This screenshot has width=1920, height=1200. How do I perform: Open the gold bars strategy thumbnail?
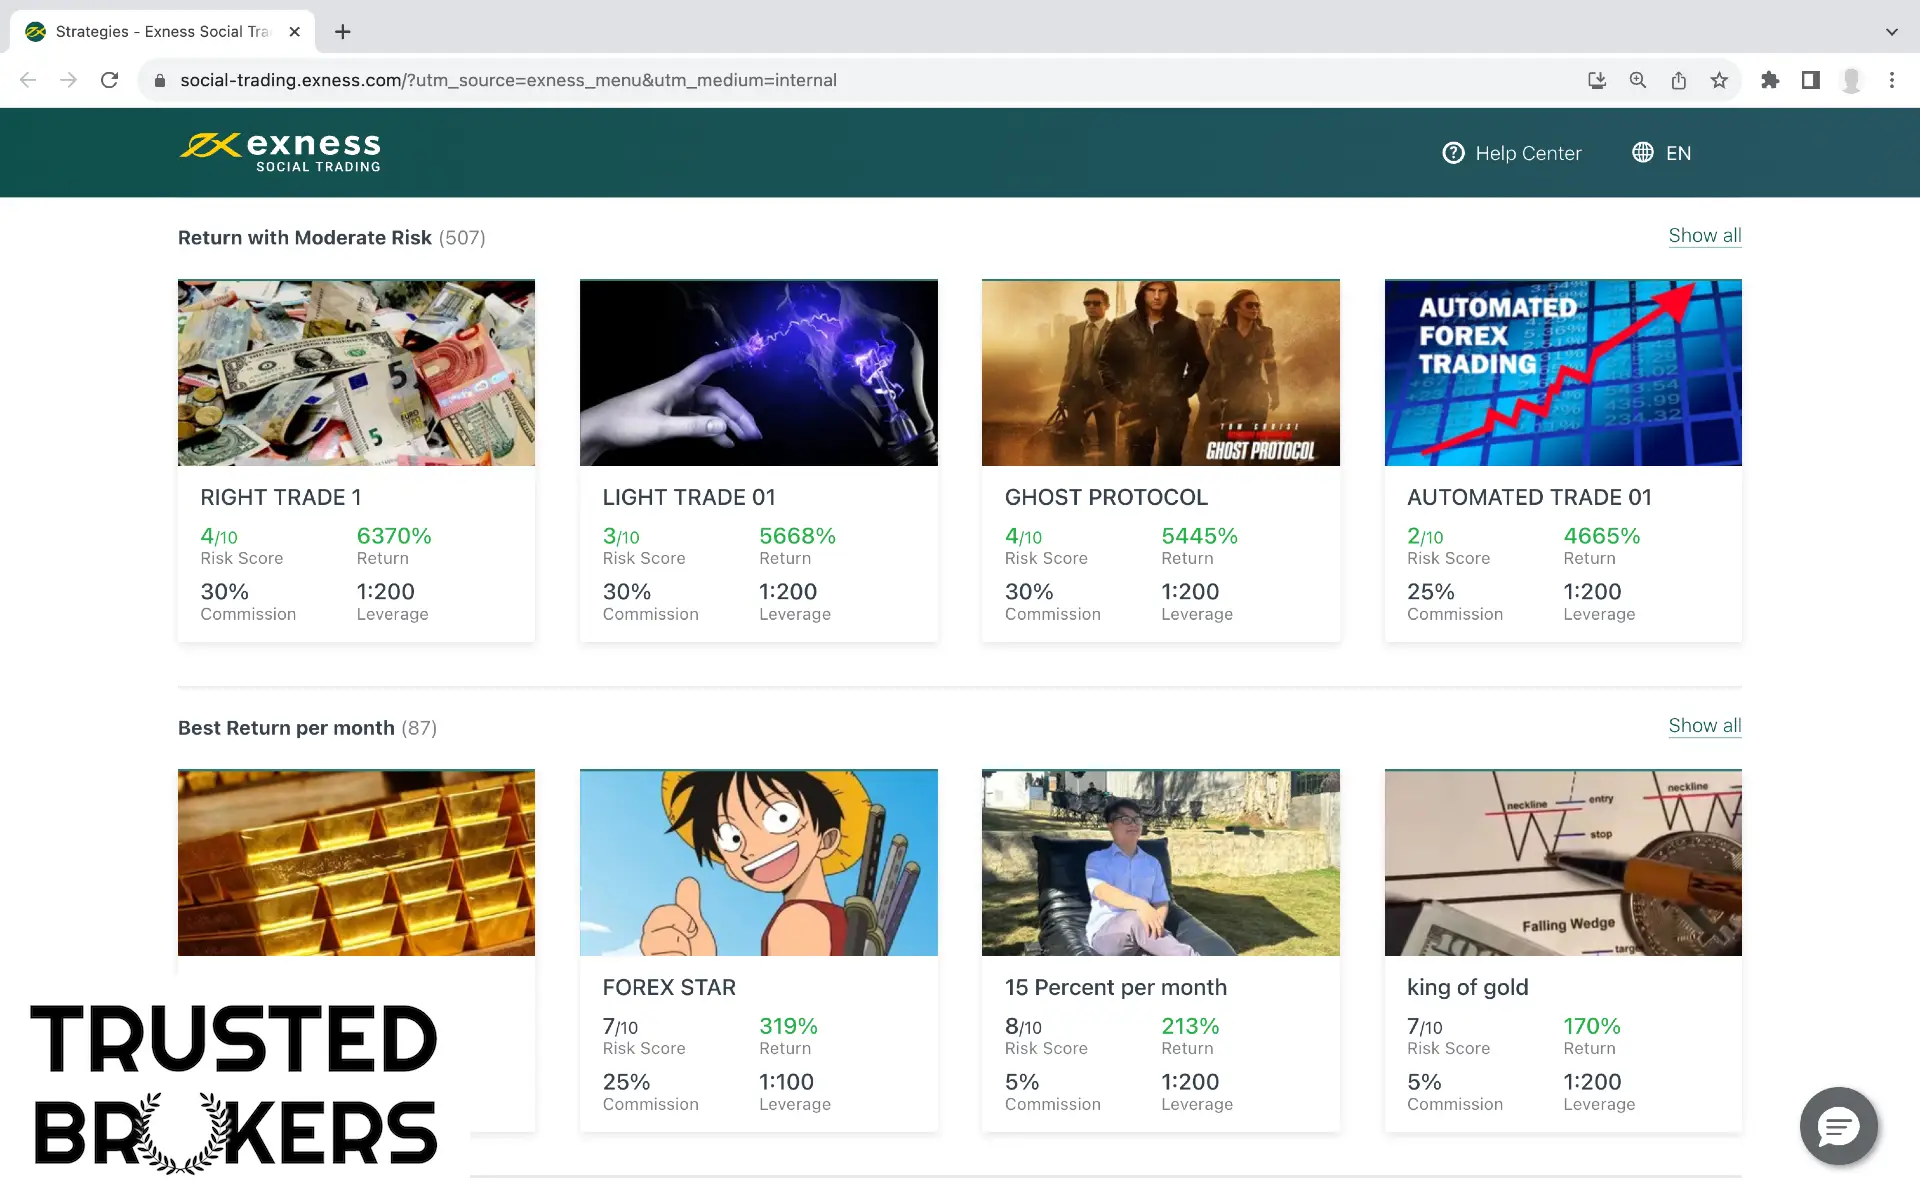tap(356, 863)
